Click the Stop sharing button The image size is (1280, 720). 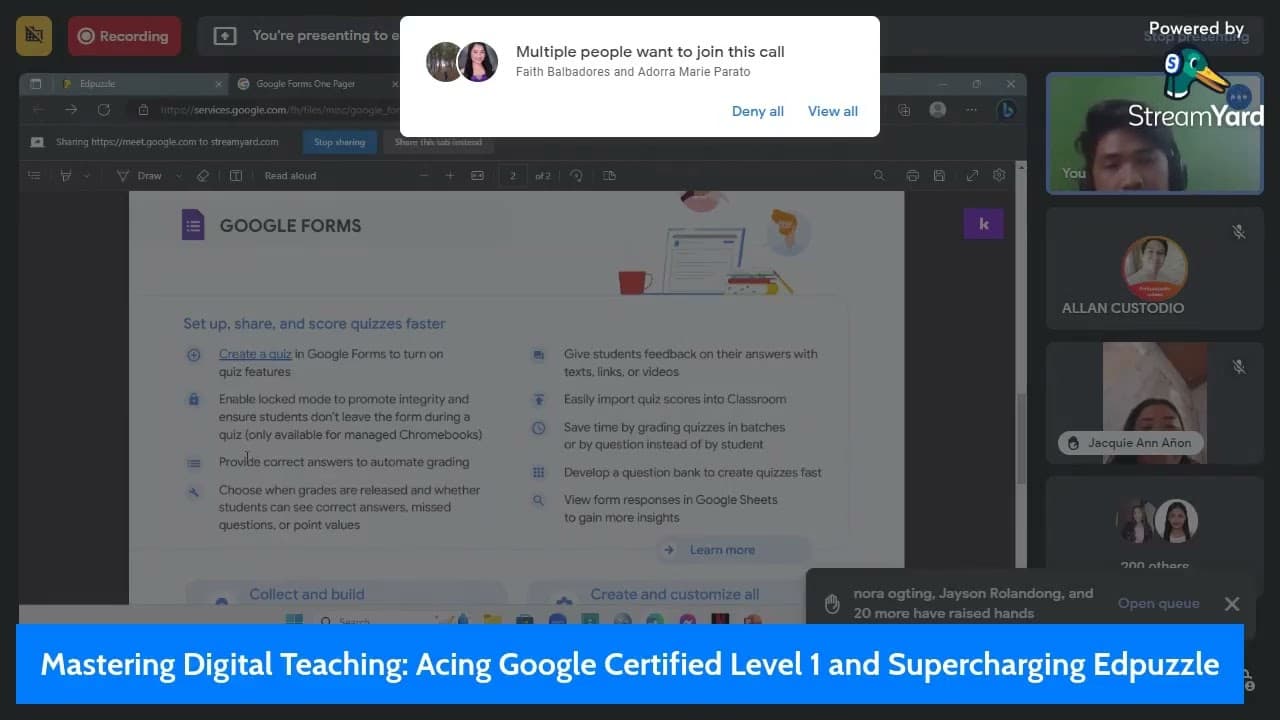click(x=339, y=142)
